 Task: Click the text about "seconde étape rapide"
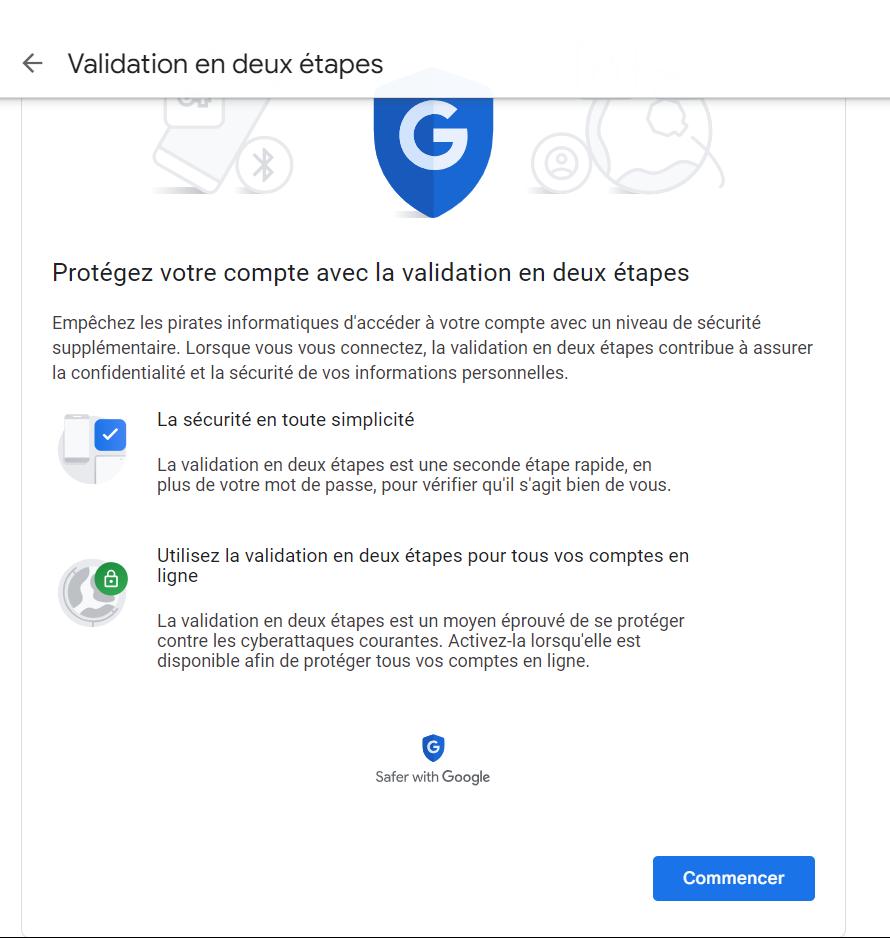point(413,475)
